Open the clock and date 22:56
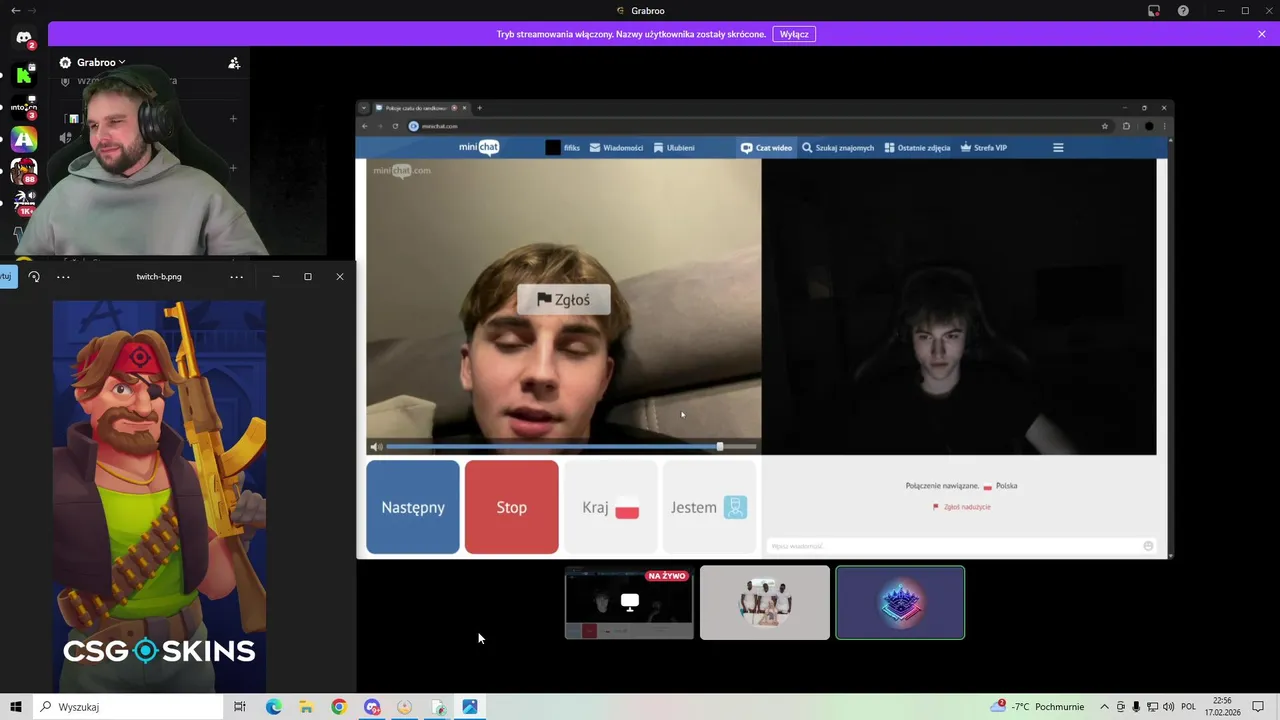Image resolution: width=1280 pixels, height=720 pixels. coord(1222,707)
